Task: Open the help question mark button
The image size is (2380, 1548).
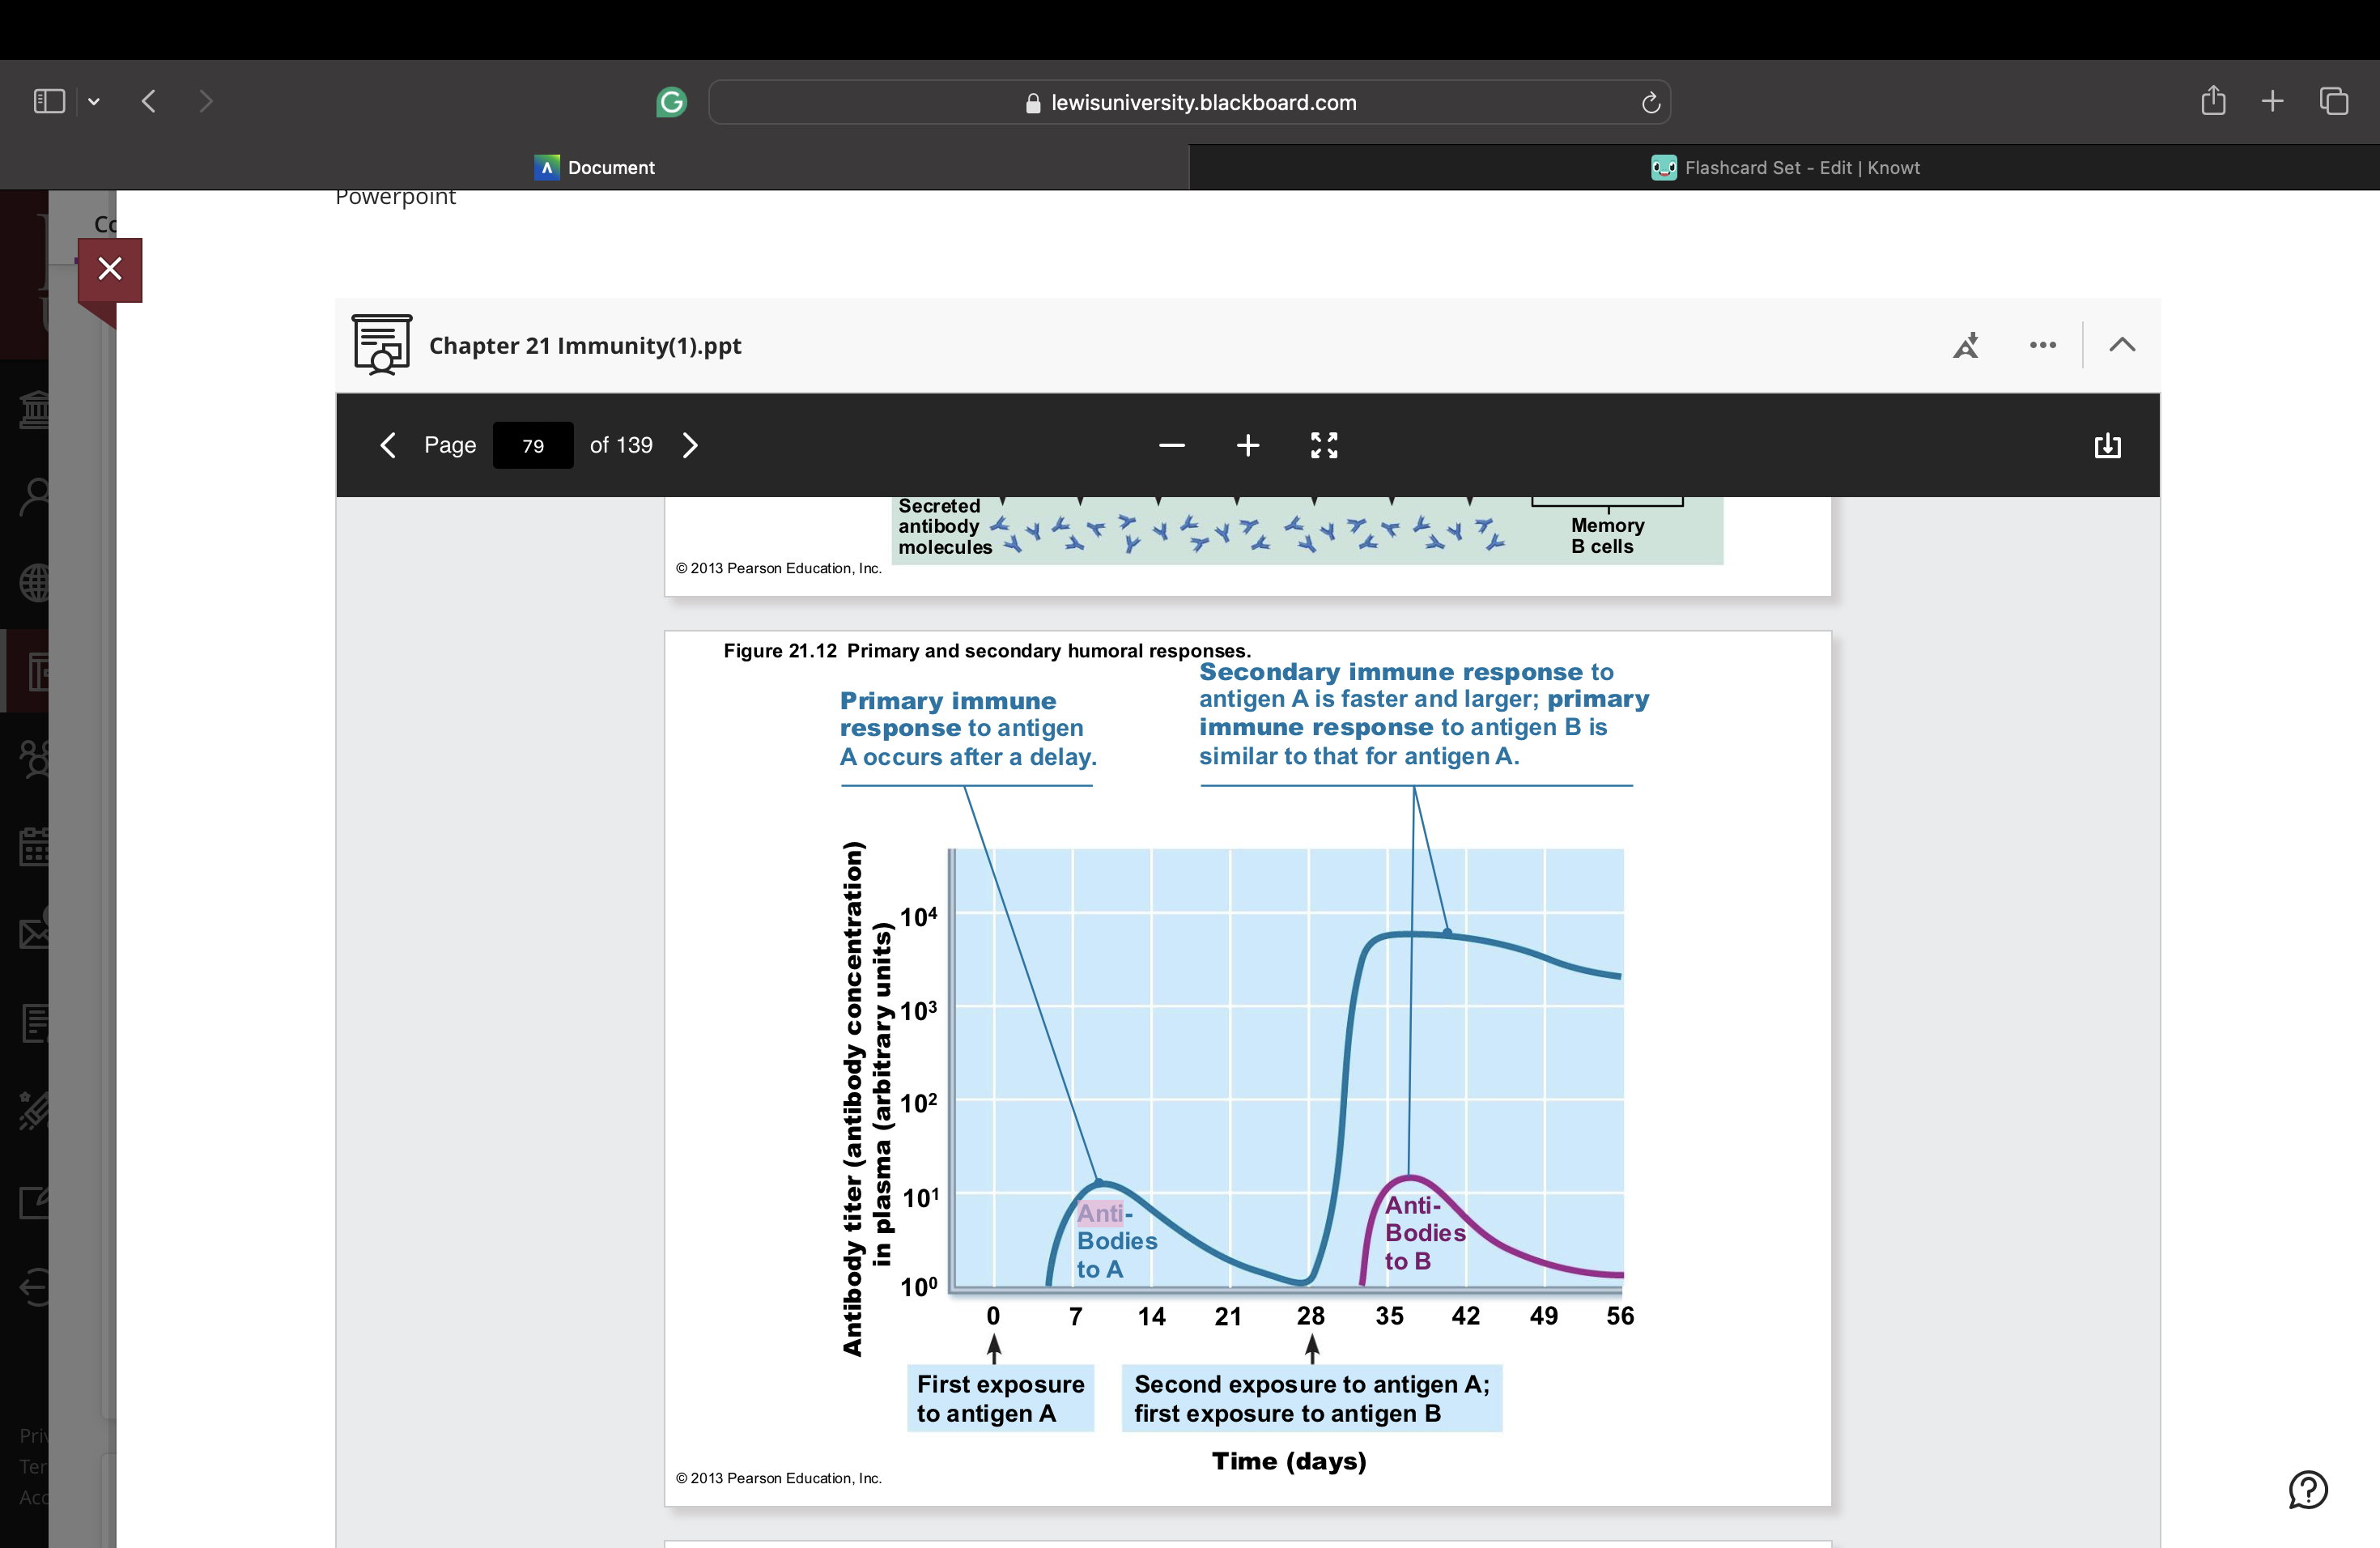Action: coord(2308,1489)
